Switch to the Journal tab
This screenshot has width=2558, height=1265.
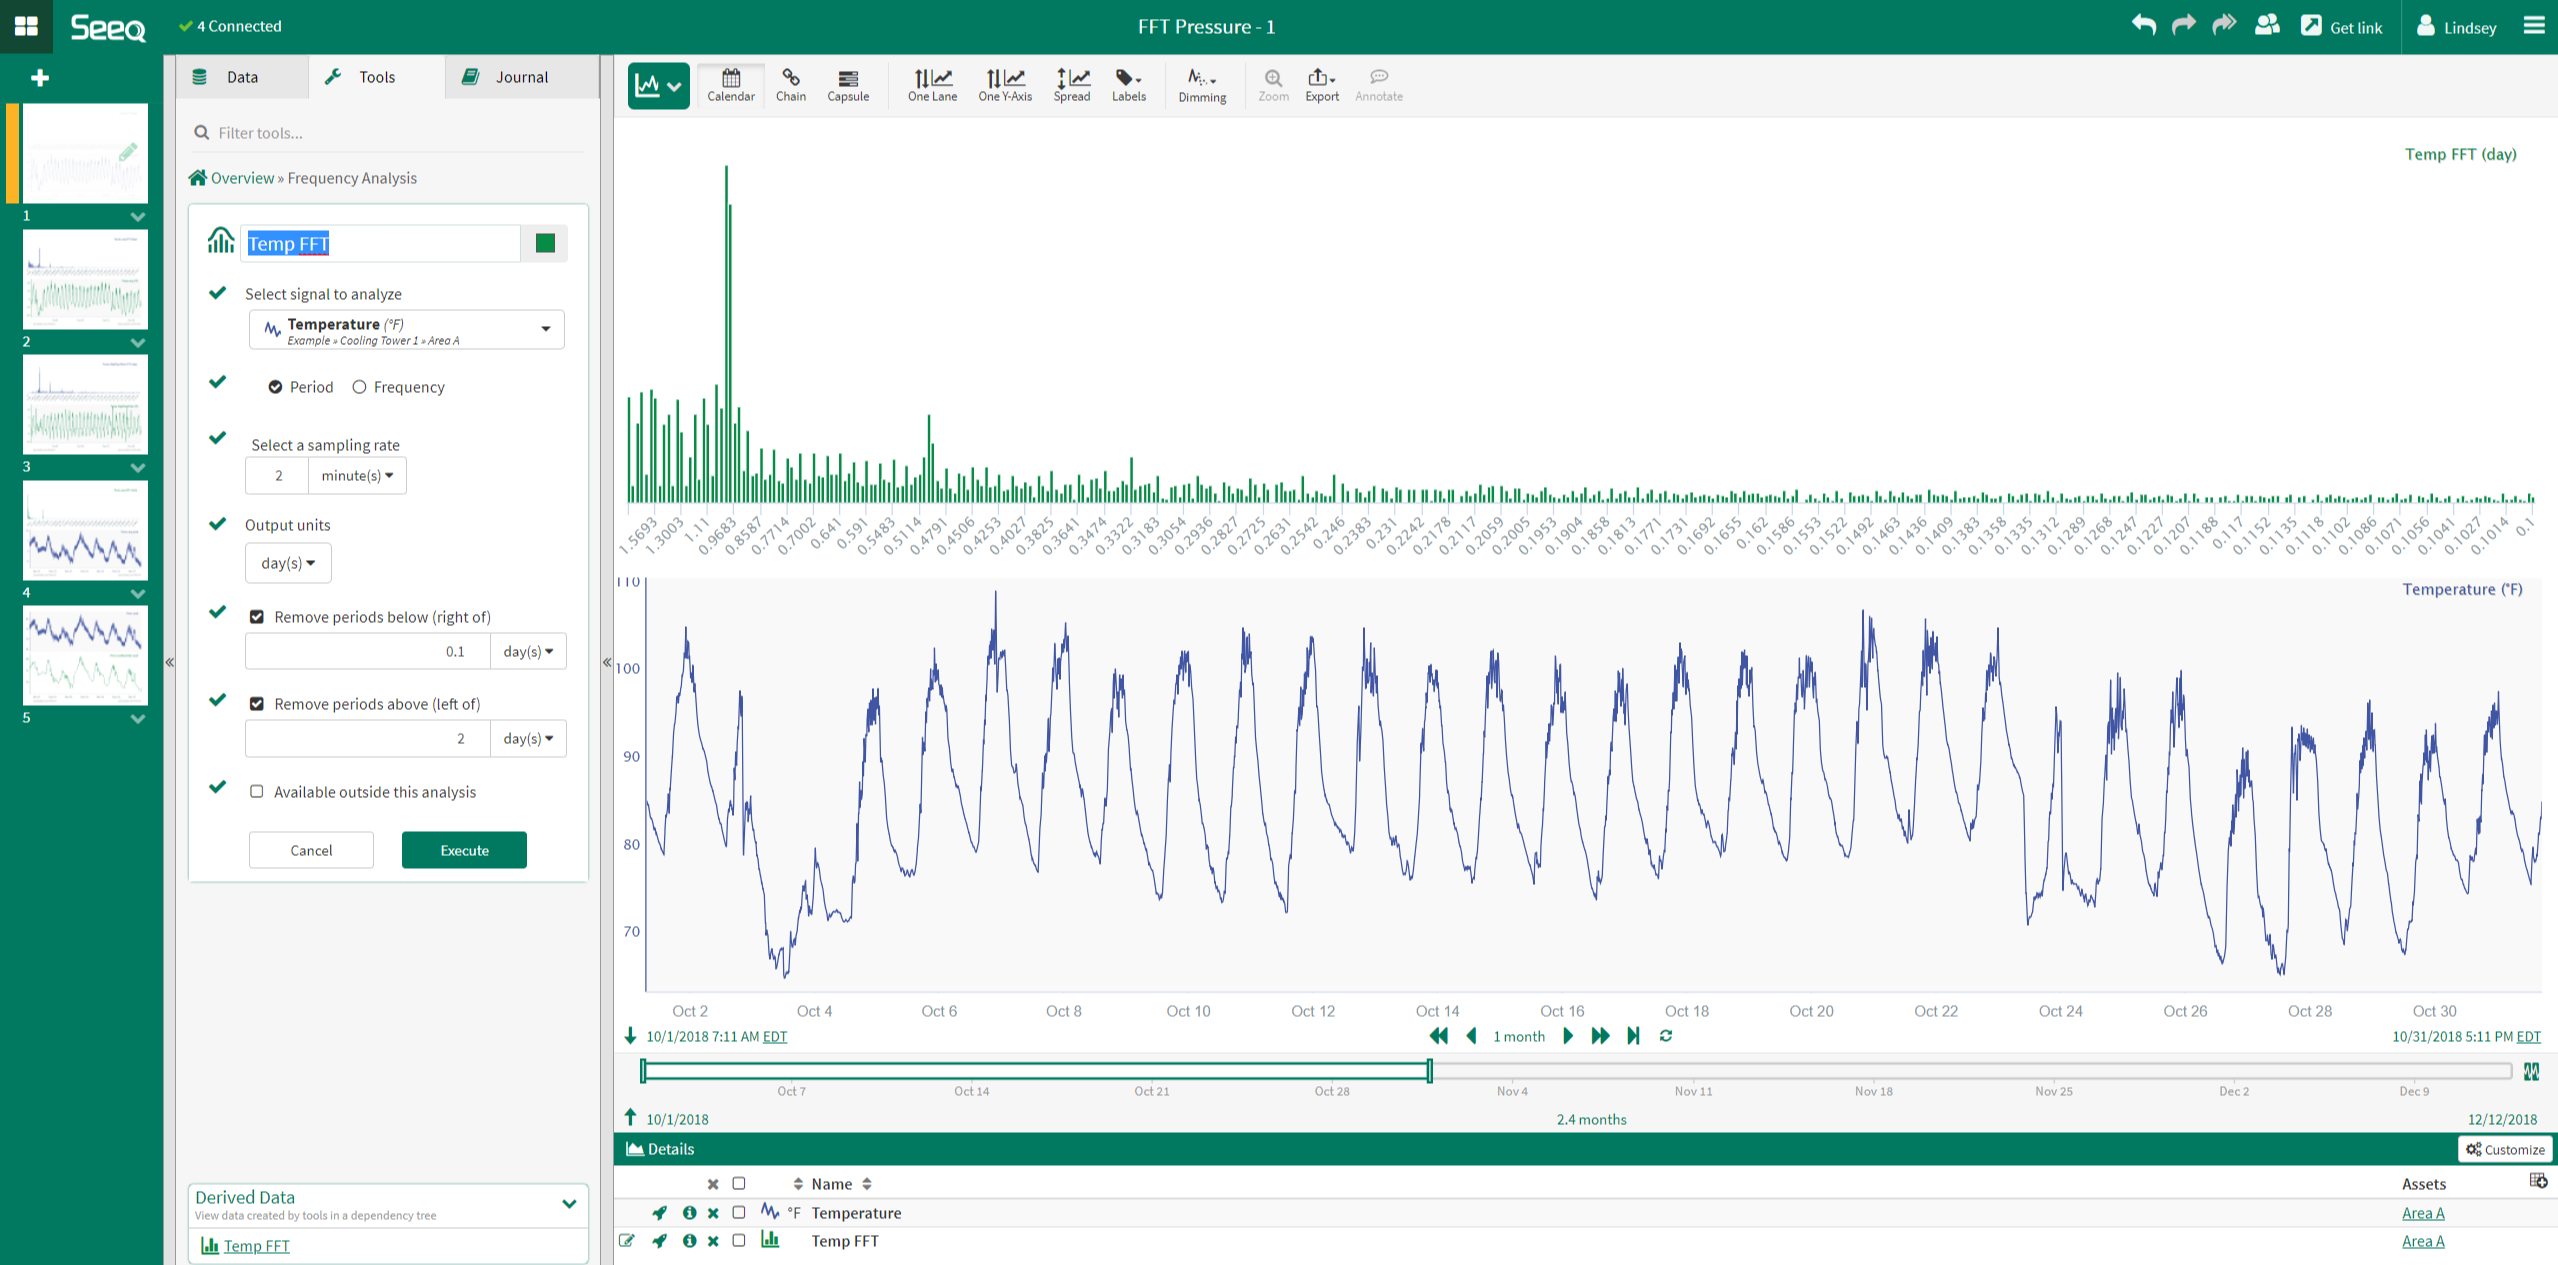(519, 76)
